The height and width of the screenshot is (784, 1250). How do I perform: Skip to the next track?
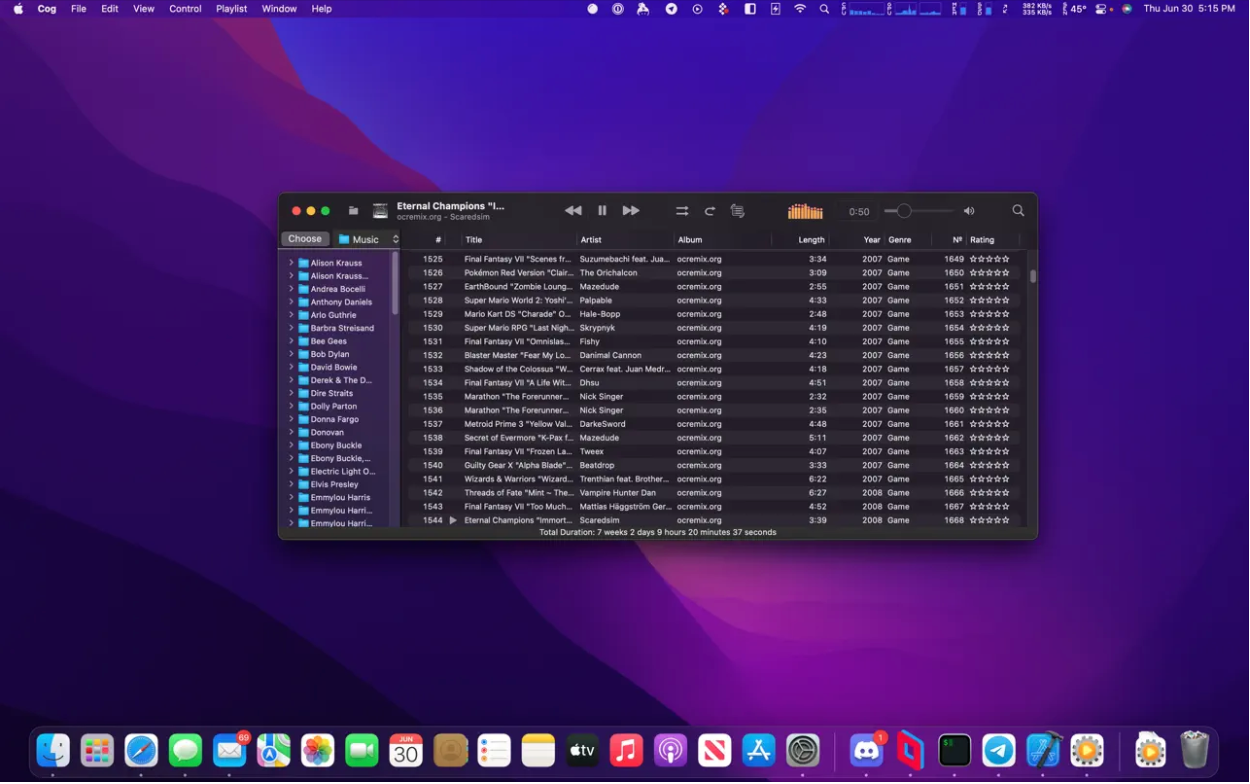coord(631,211)
